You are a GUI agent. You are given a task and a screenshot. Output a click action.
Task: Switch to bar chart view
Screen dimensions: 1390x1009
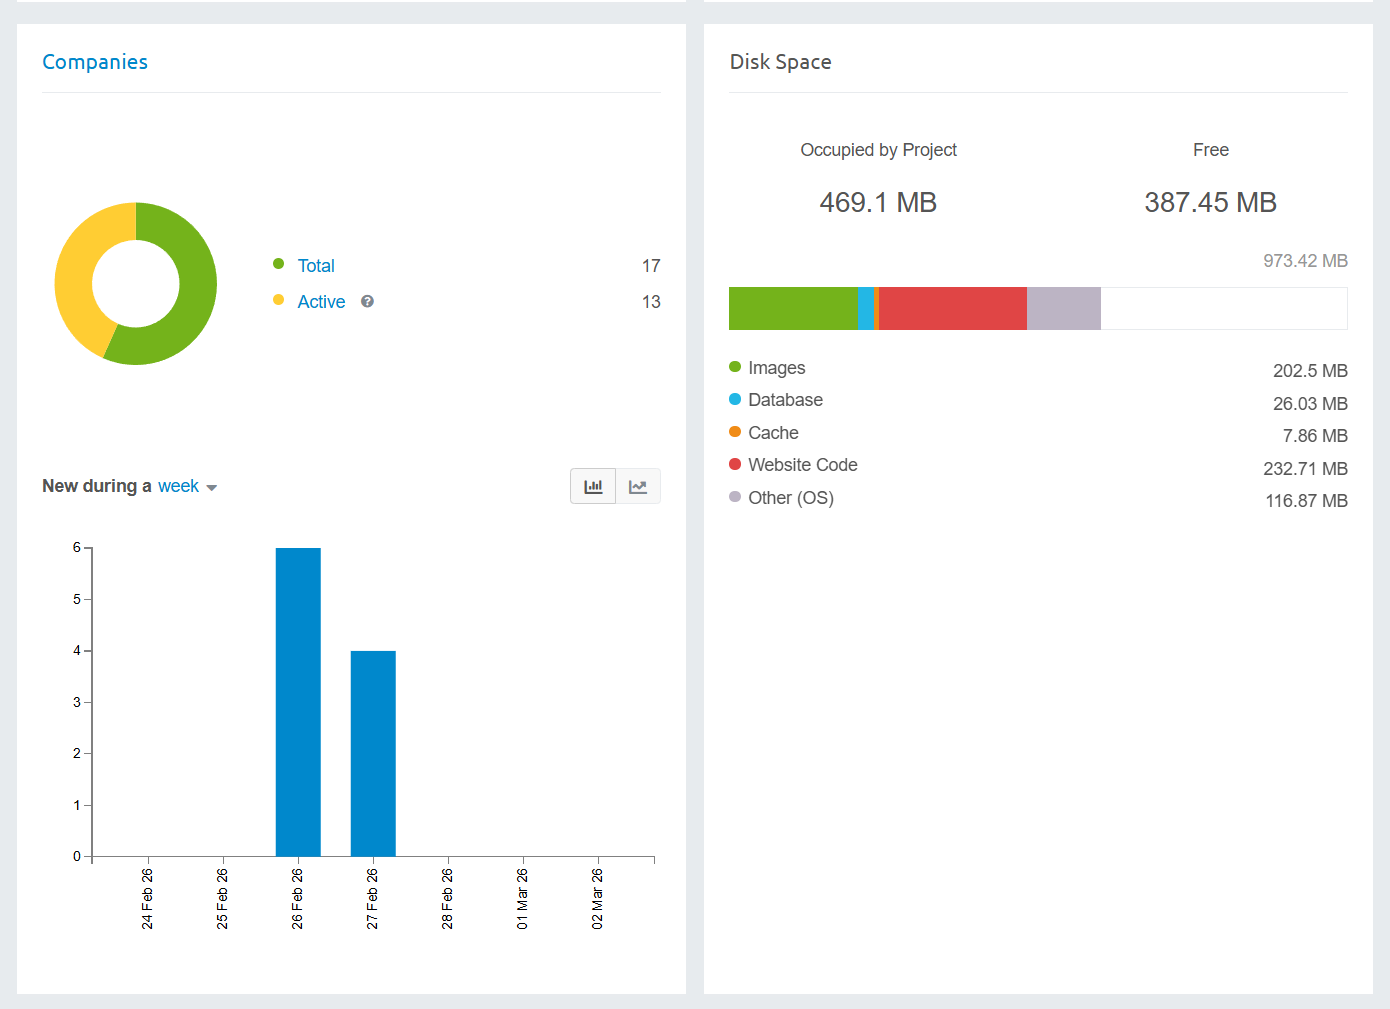(x=593, y=487)
